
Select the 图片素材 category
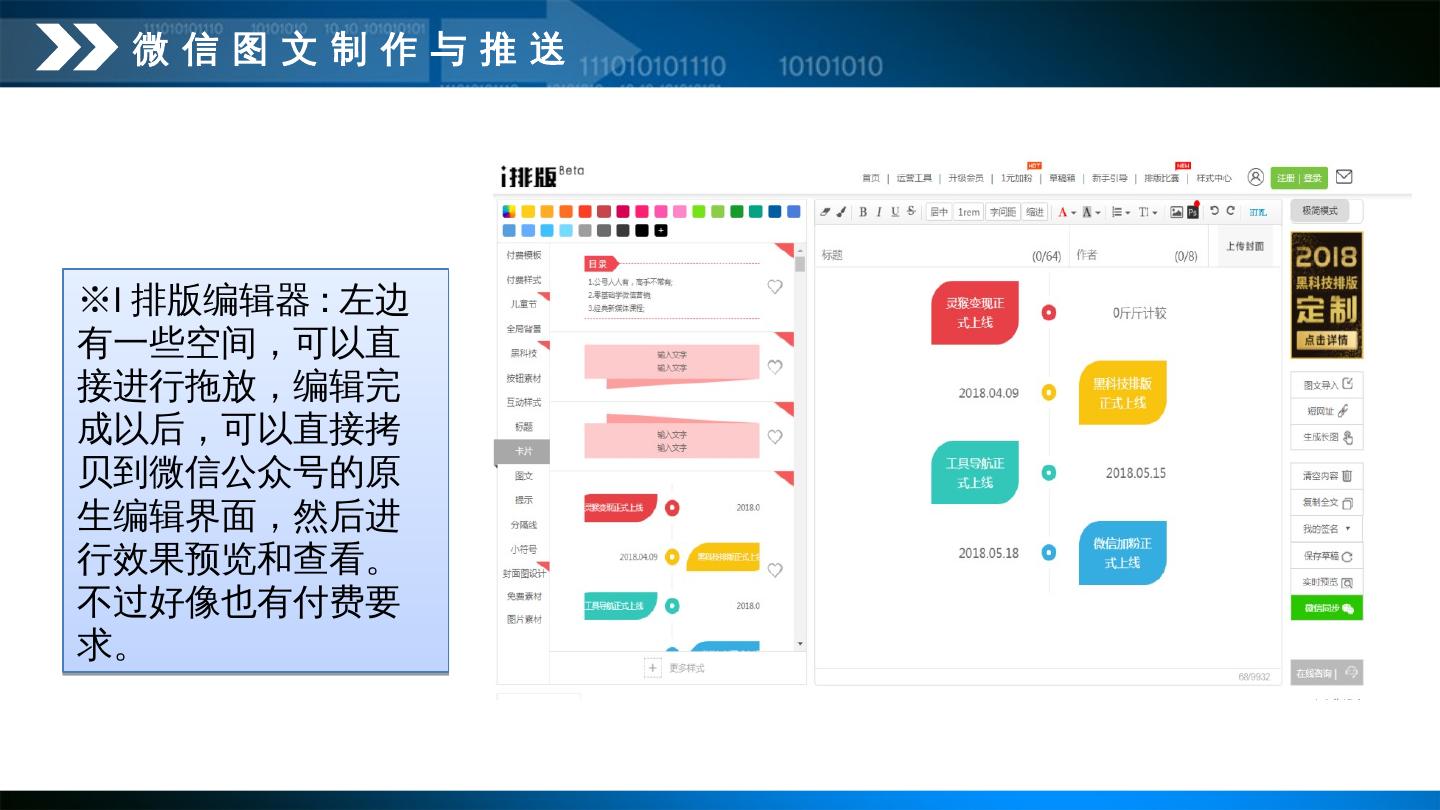point(523,619)
